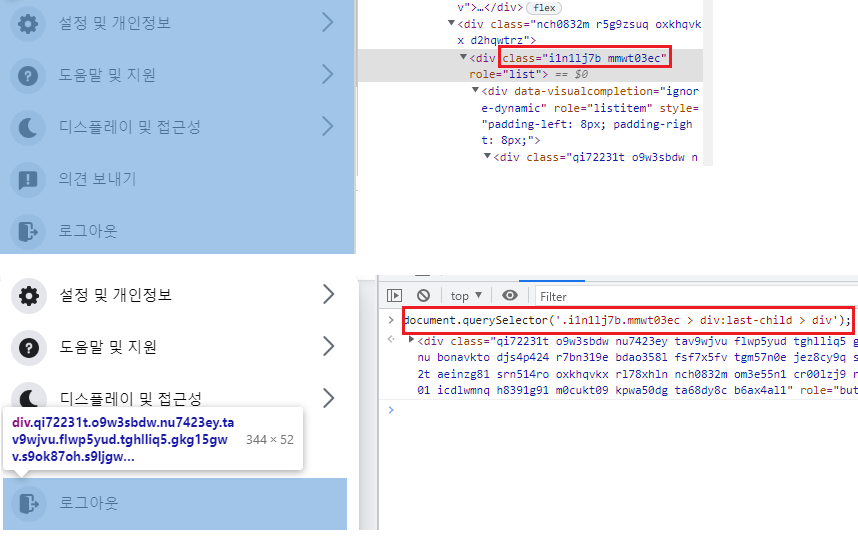Focus the console Filter field

coord(696,296)
